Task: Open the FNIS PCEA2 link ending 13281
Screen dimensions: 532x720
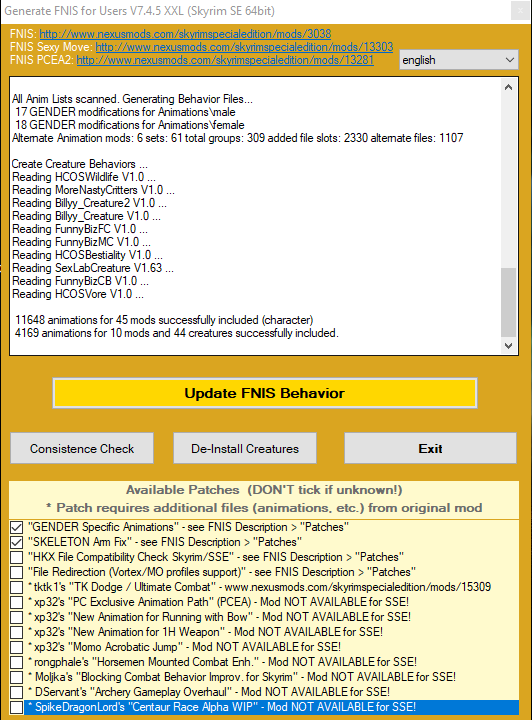Action: (225, 60)
